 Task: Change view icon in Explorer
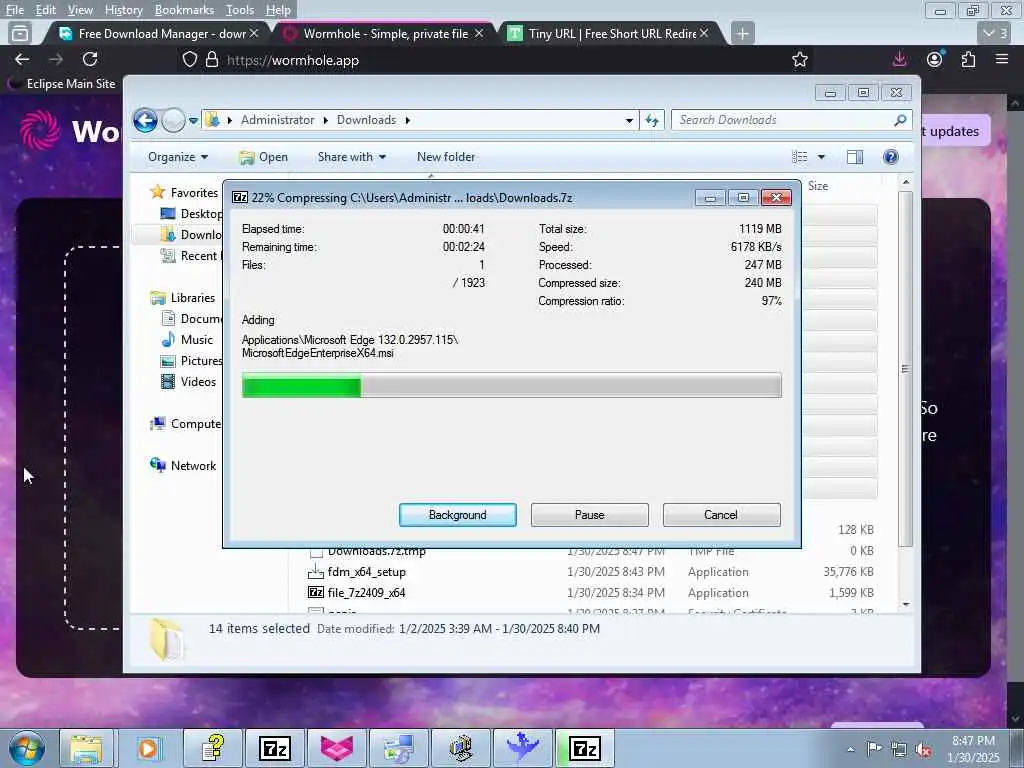799,157
